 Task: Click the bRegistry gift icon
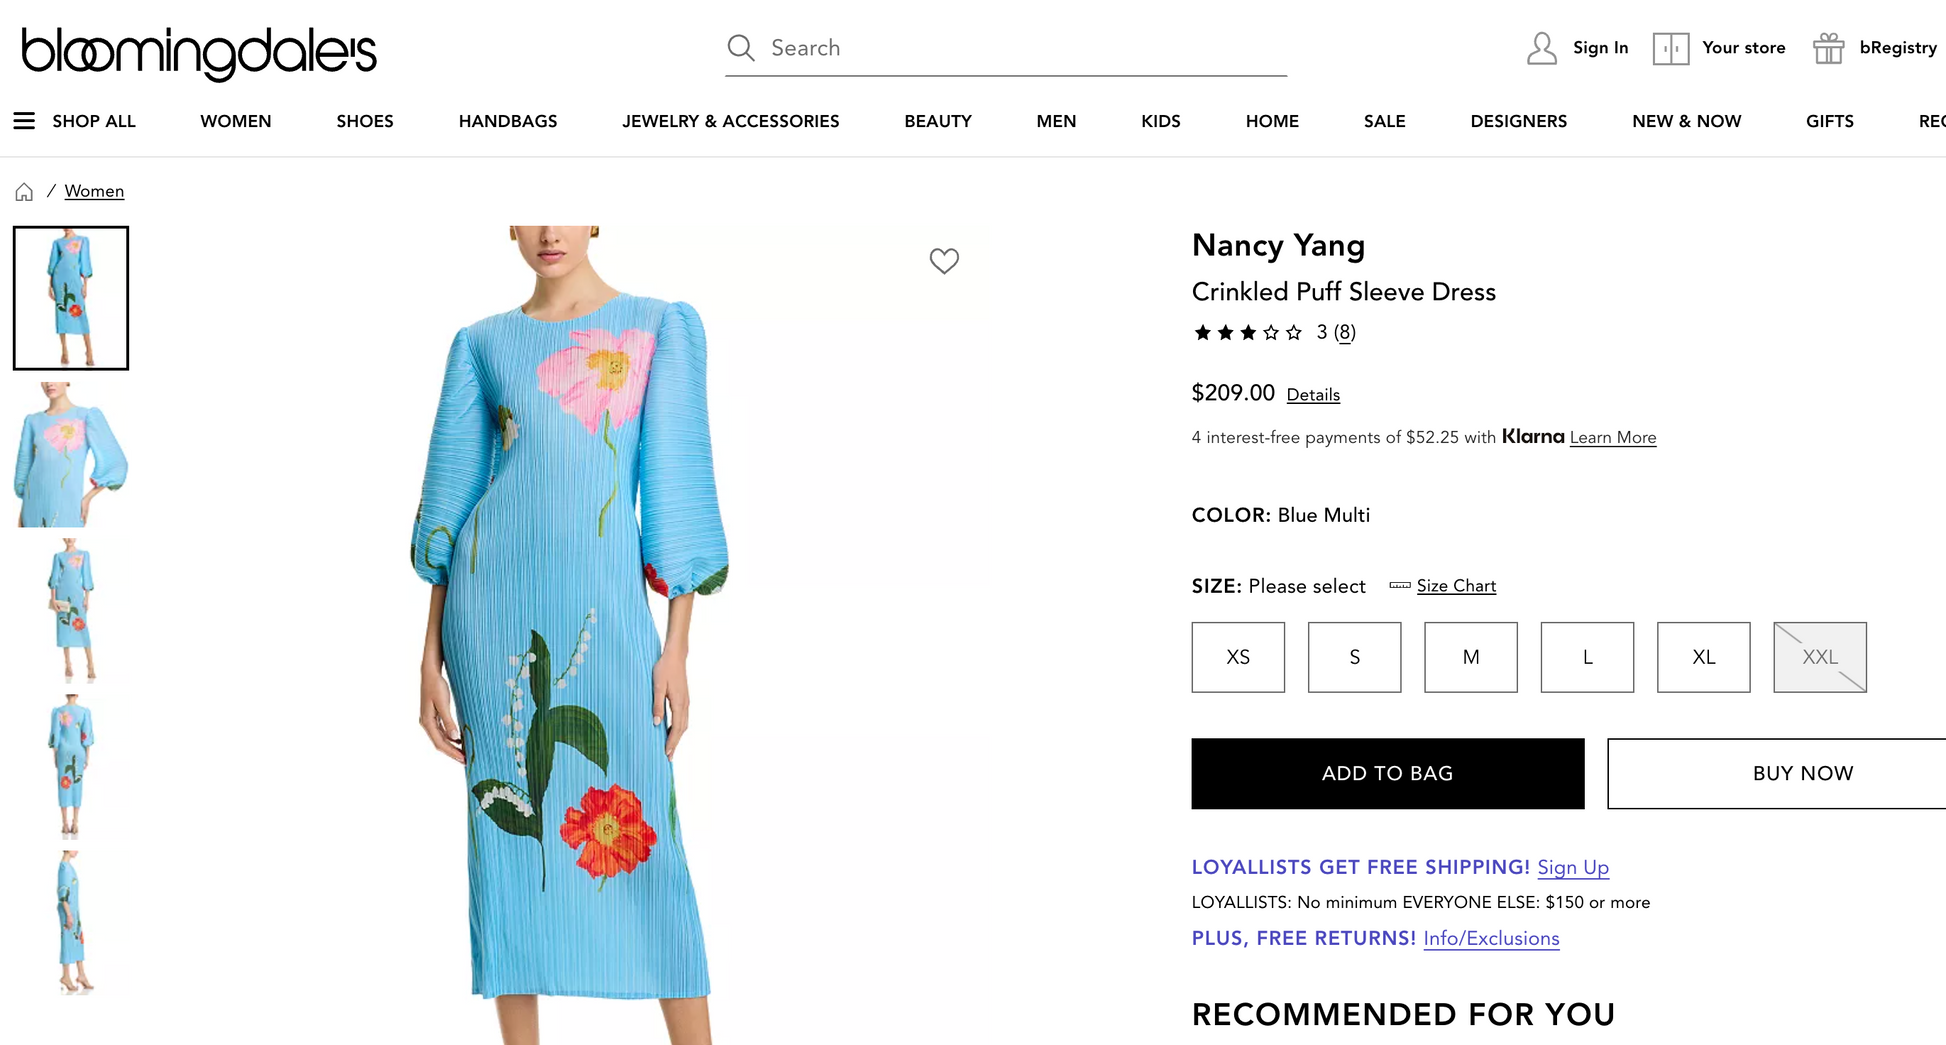pos(1828,48)
